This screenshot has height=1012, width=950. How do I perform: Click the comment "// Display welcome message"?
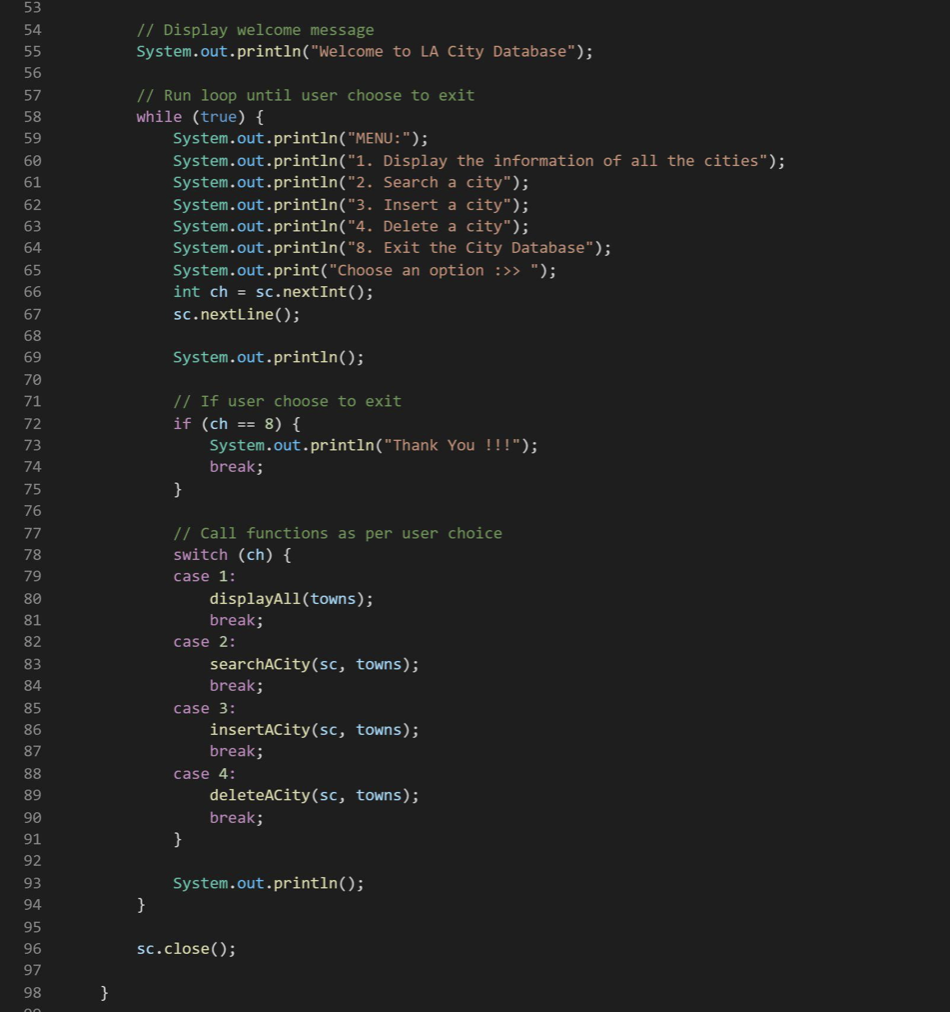(255, 30)
